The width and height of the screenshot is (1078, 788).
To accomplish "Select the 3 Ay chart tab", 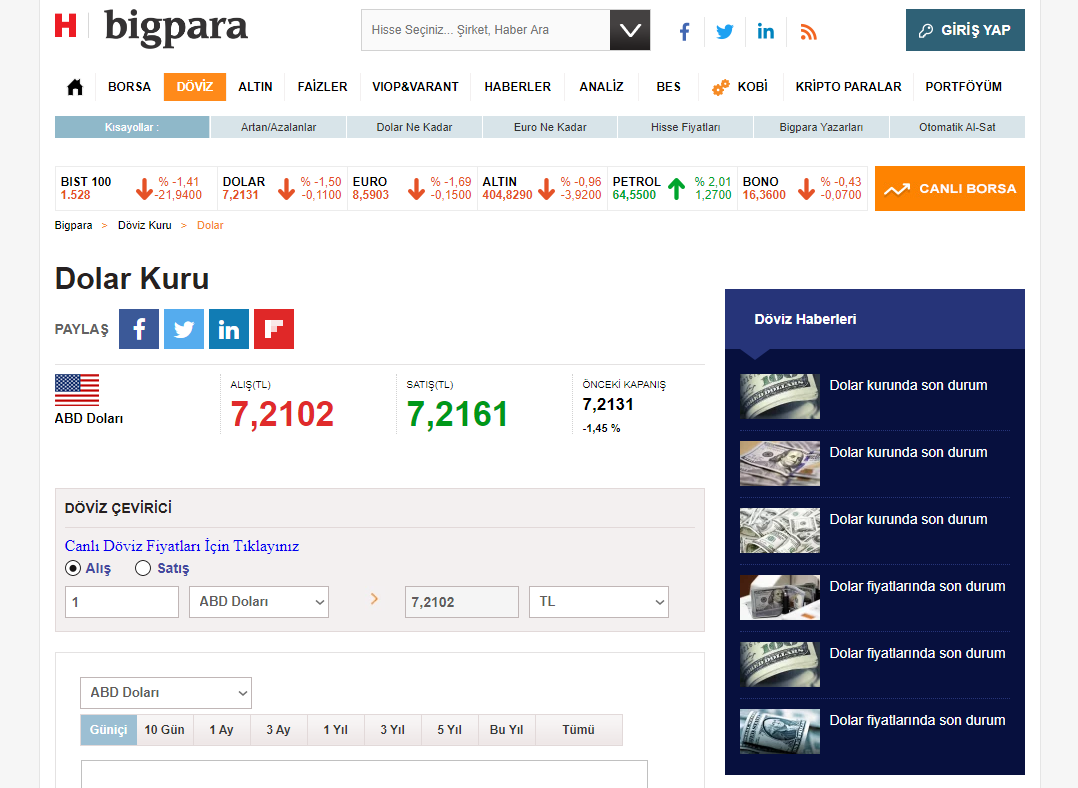I will pyautogui.click(x=278, y=730).
